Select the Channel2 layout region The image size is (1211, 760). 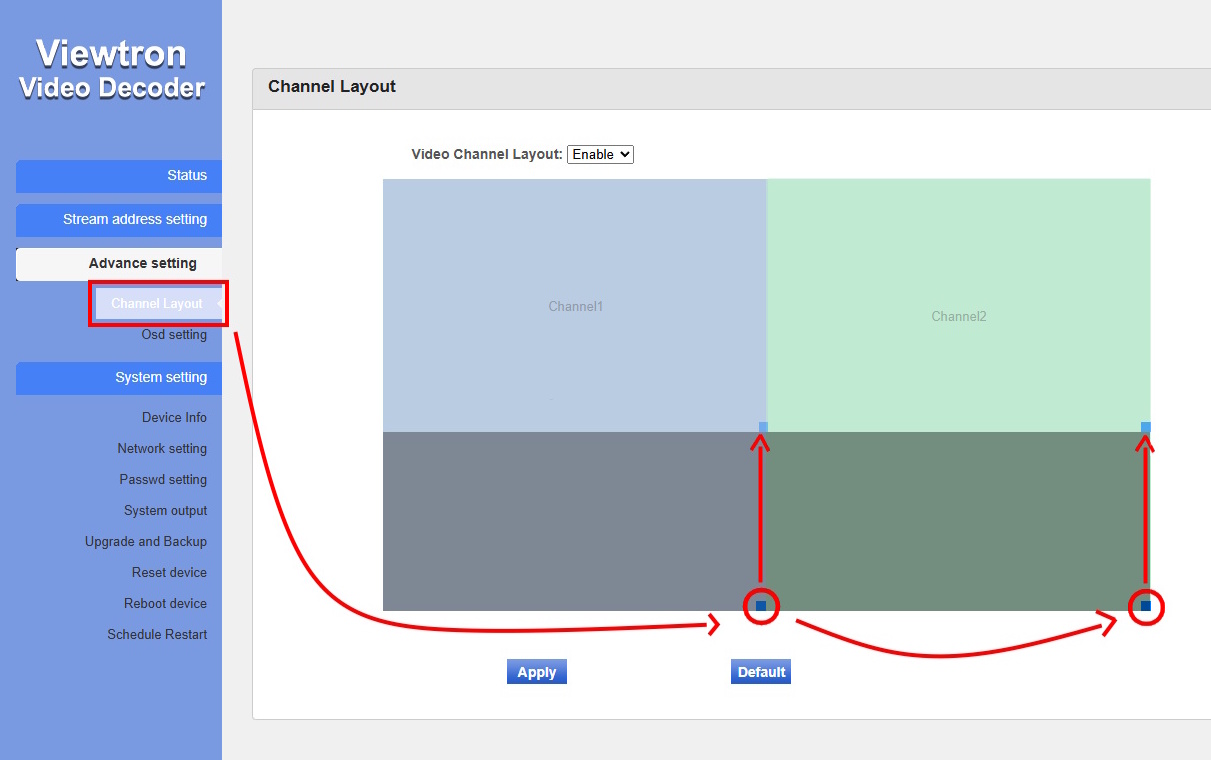pyautogui.click(x=958, y=316)
